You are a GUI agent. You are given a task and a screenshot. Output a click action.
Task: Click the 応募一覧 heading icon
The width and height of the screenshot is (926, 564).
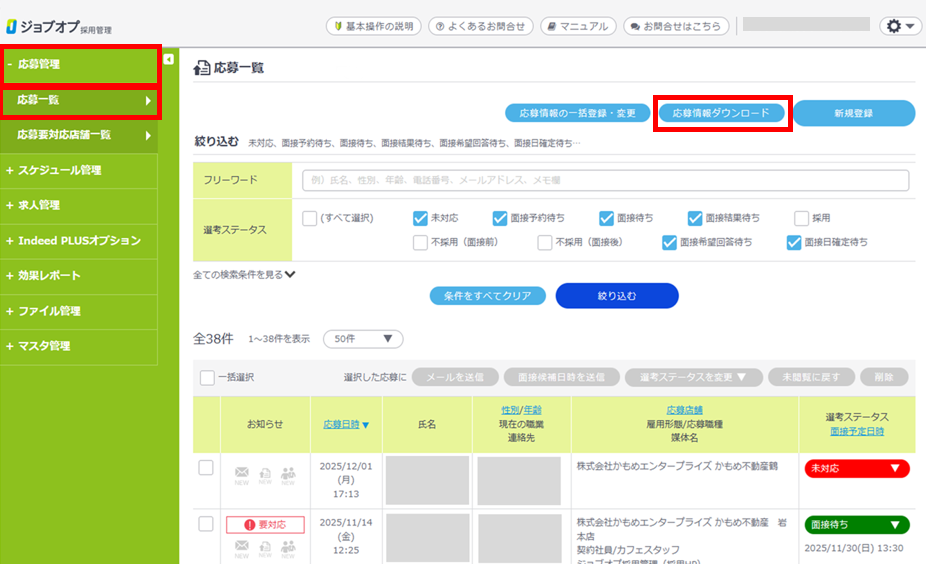point(201,68)
